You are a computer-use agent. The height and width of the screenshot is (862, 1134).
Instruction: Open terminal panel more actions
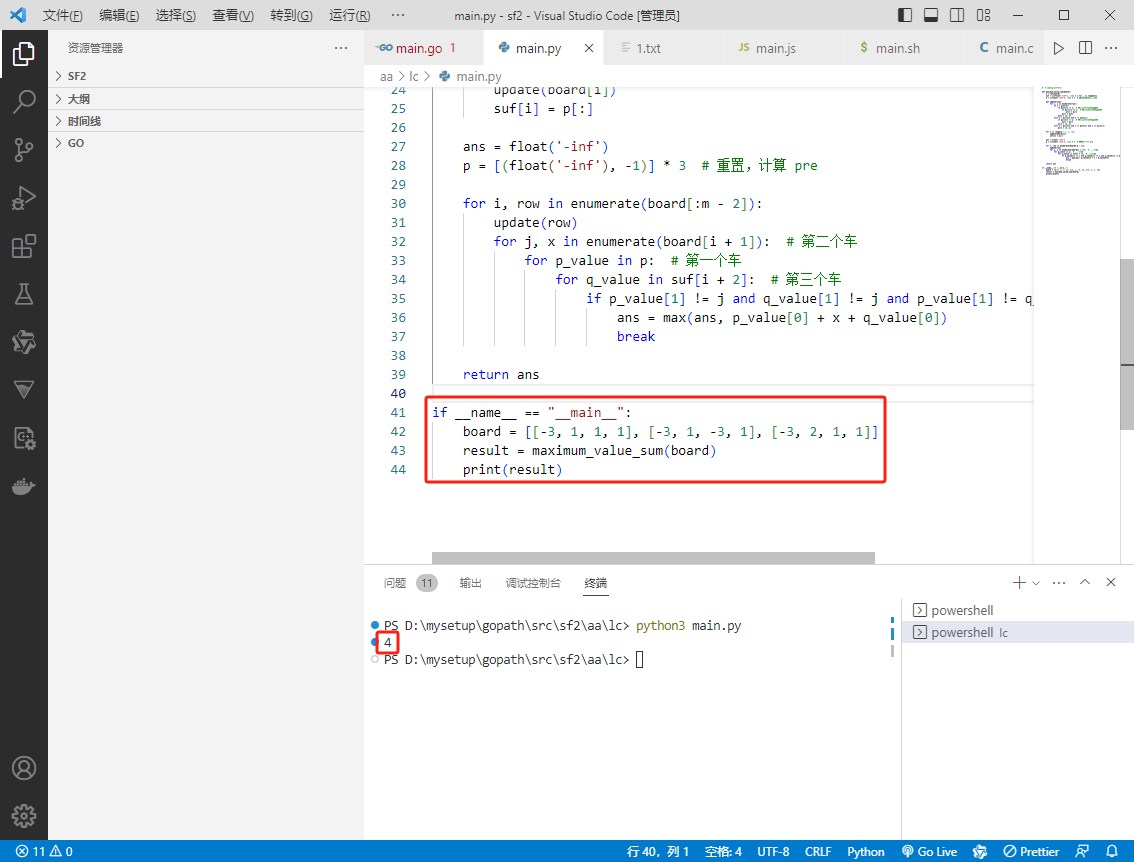pyautogui.click(x=1059, y=583)
